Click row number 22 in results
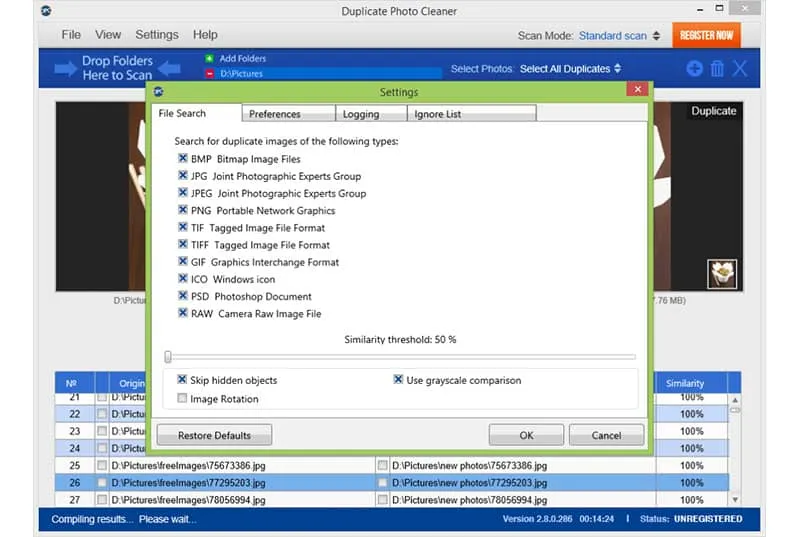800x537 pixels. click(x=74, y=414)
